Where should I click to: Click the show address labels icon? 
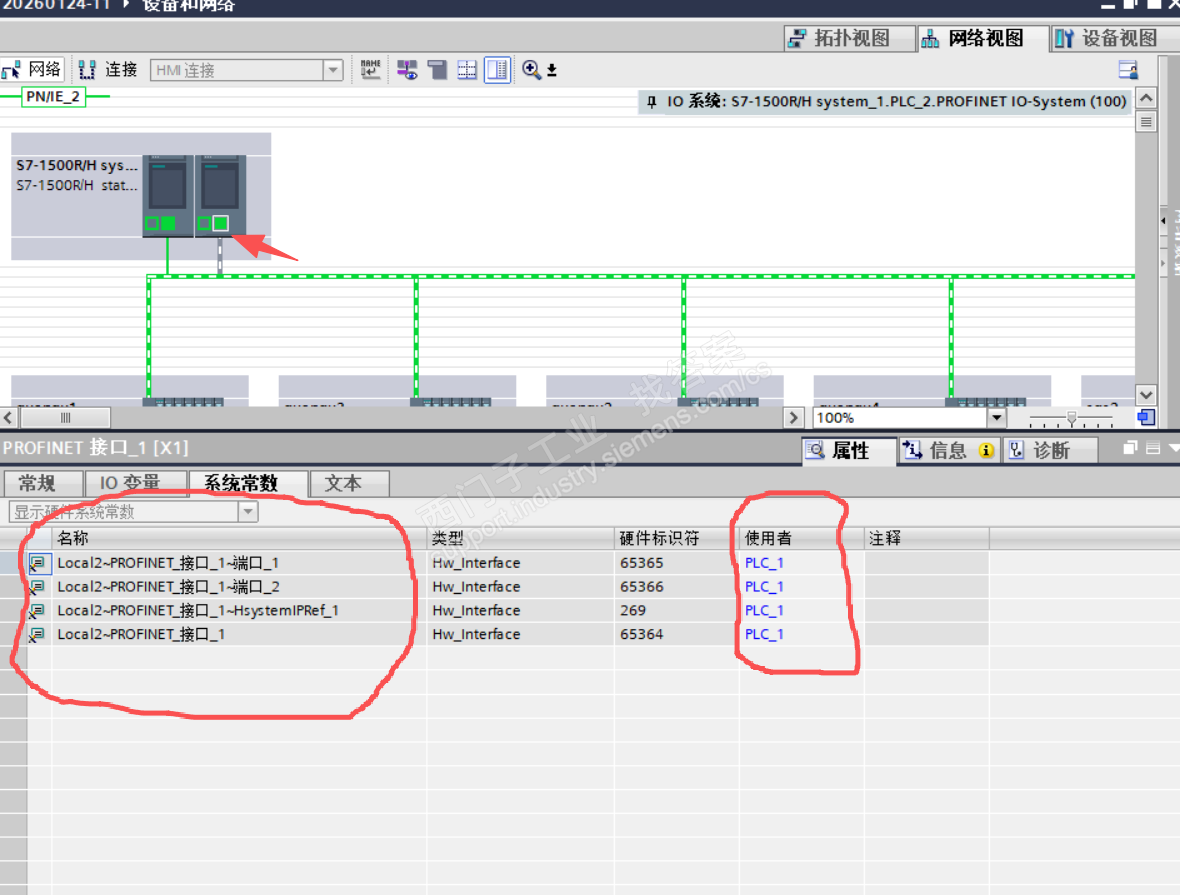coord(407,70)
